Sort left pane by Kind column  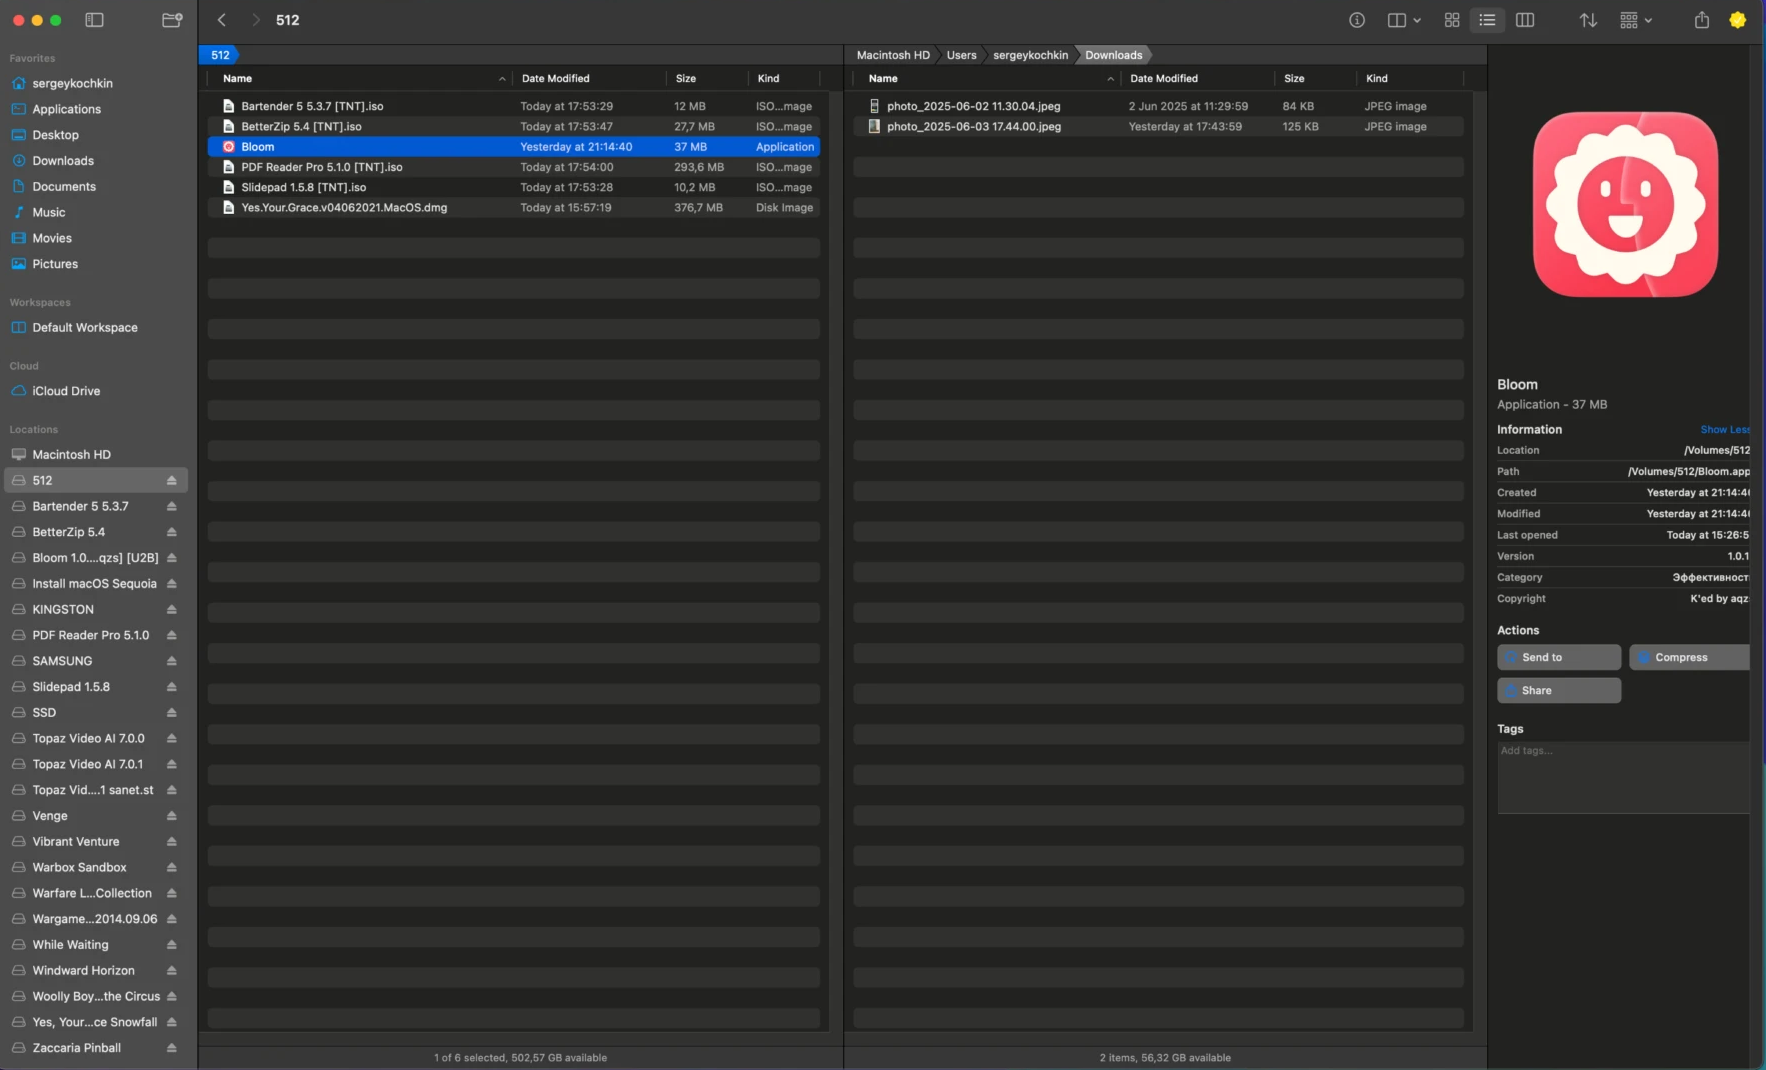point(784,78)
